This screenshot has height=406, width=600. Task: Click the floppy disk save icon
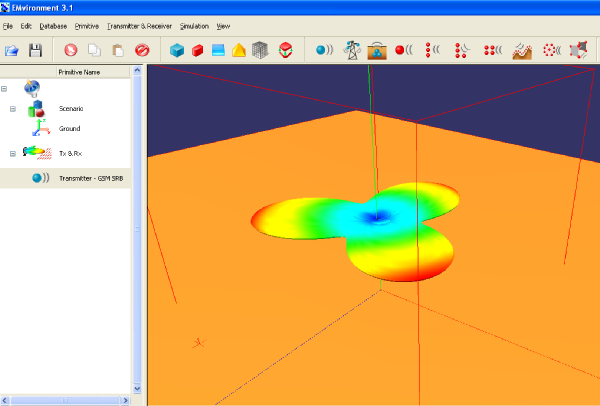[x=36, y=49]
